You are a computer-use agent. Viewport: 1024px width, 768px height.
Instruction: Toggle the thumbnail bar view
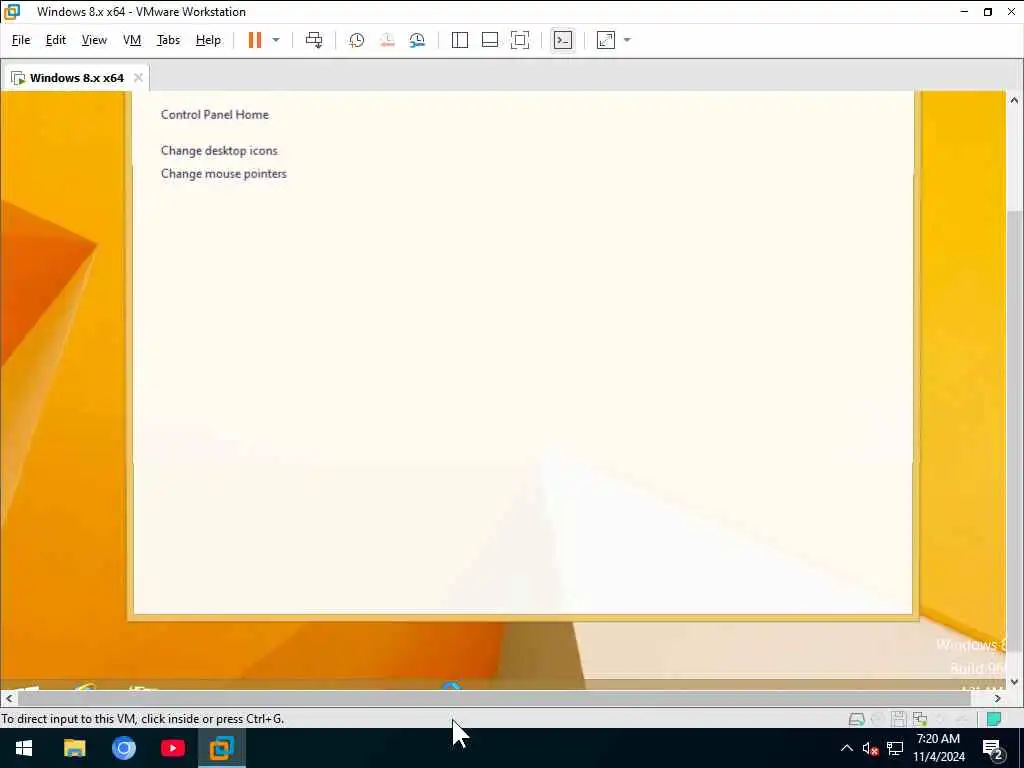coord(490,40)
